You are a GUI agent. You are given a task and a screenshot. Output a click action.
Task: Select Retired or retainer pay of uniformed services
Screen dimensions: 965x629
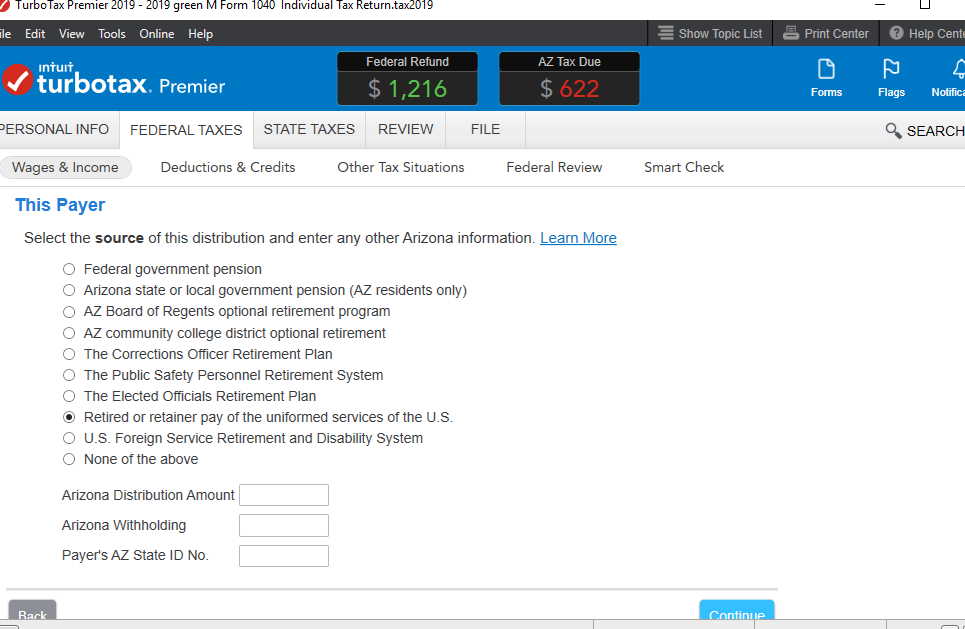tap(69, 417)
